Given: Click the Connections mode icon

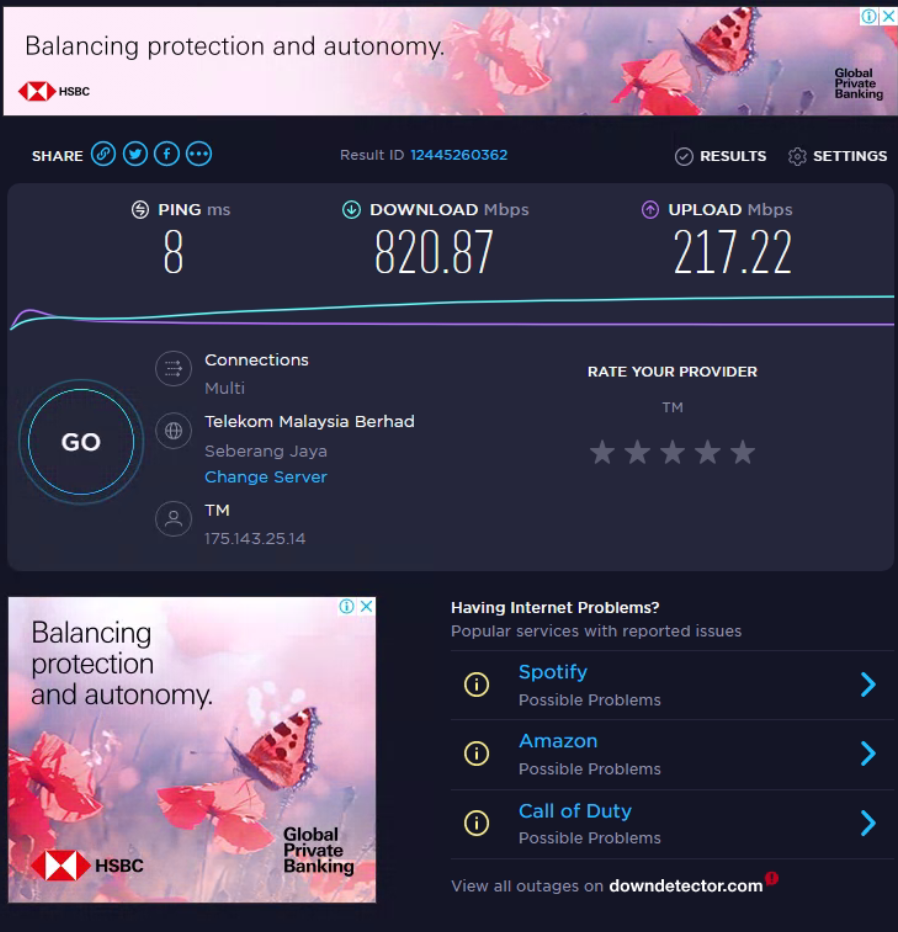Looking at the screenshot, I should coord(174,369).
